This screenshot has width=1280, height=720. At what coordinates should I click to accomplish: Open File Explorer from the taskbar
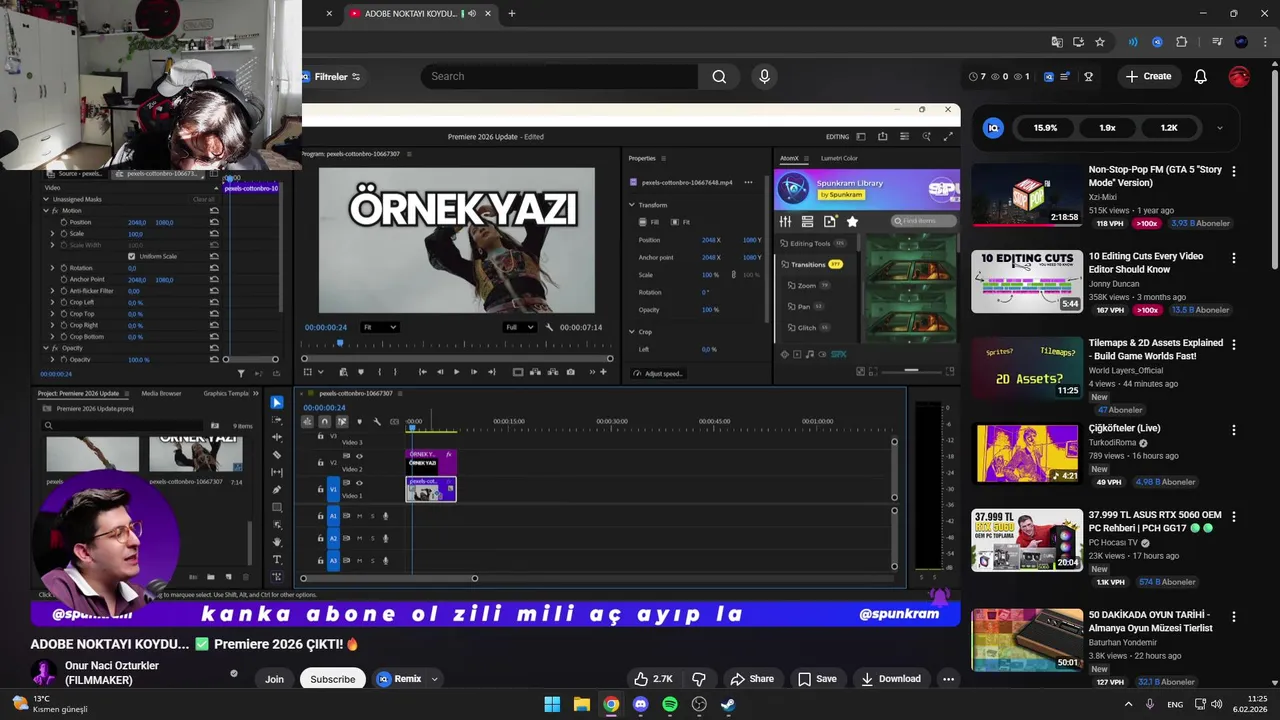(582, 704)
